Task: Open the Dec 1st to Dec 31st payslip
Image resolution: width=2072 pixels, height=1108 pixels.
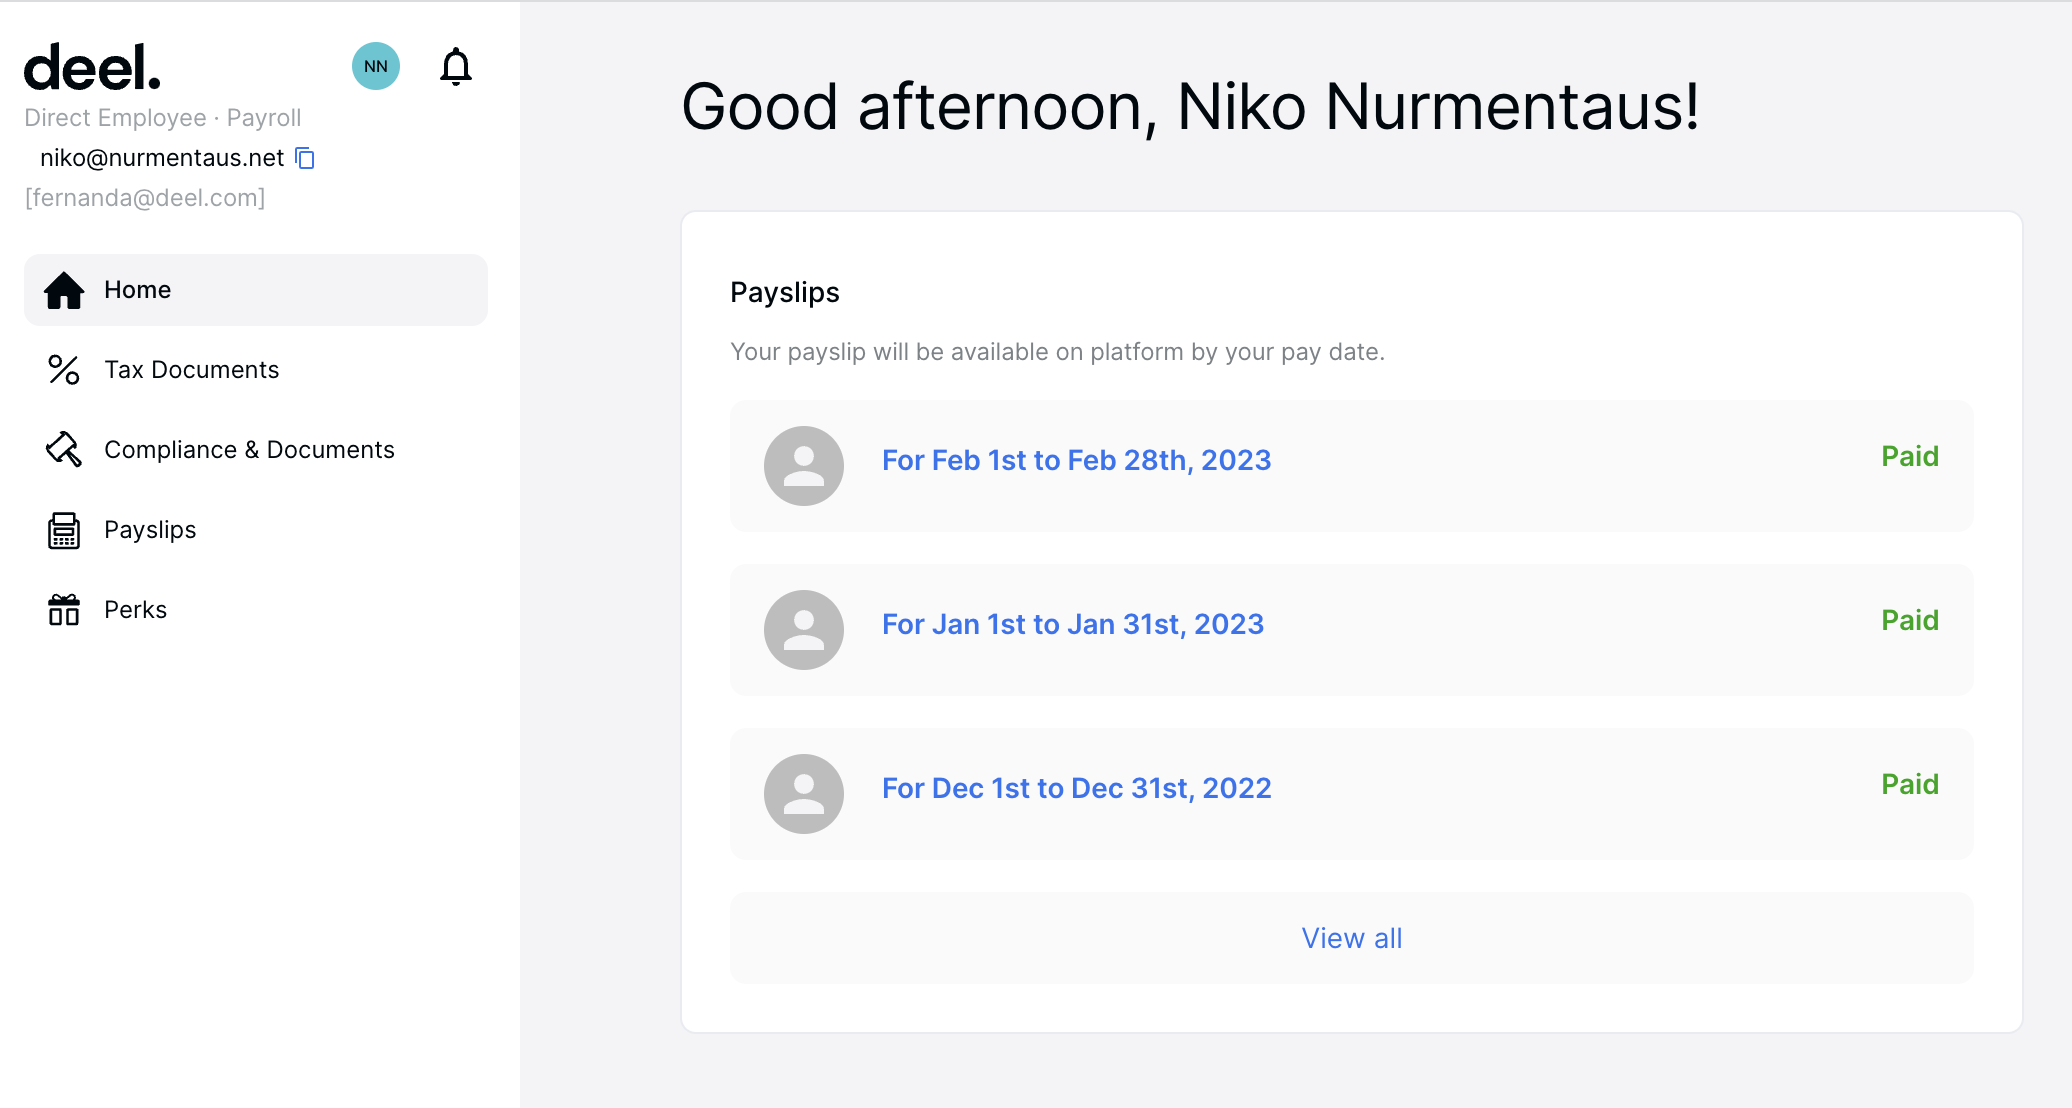Action: 1076,788
